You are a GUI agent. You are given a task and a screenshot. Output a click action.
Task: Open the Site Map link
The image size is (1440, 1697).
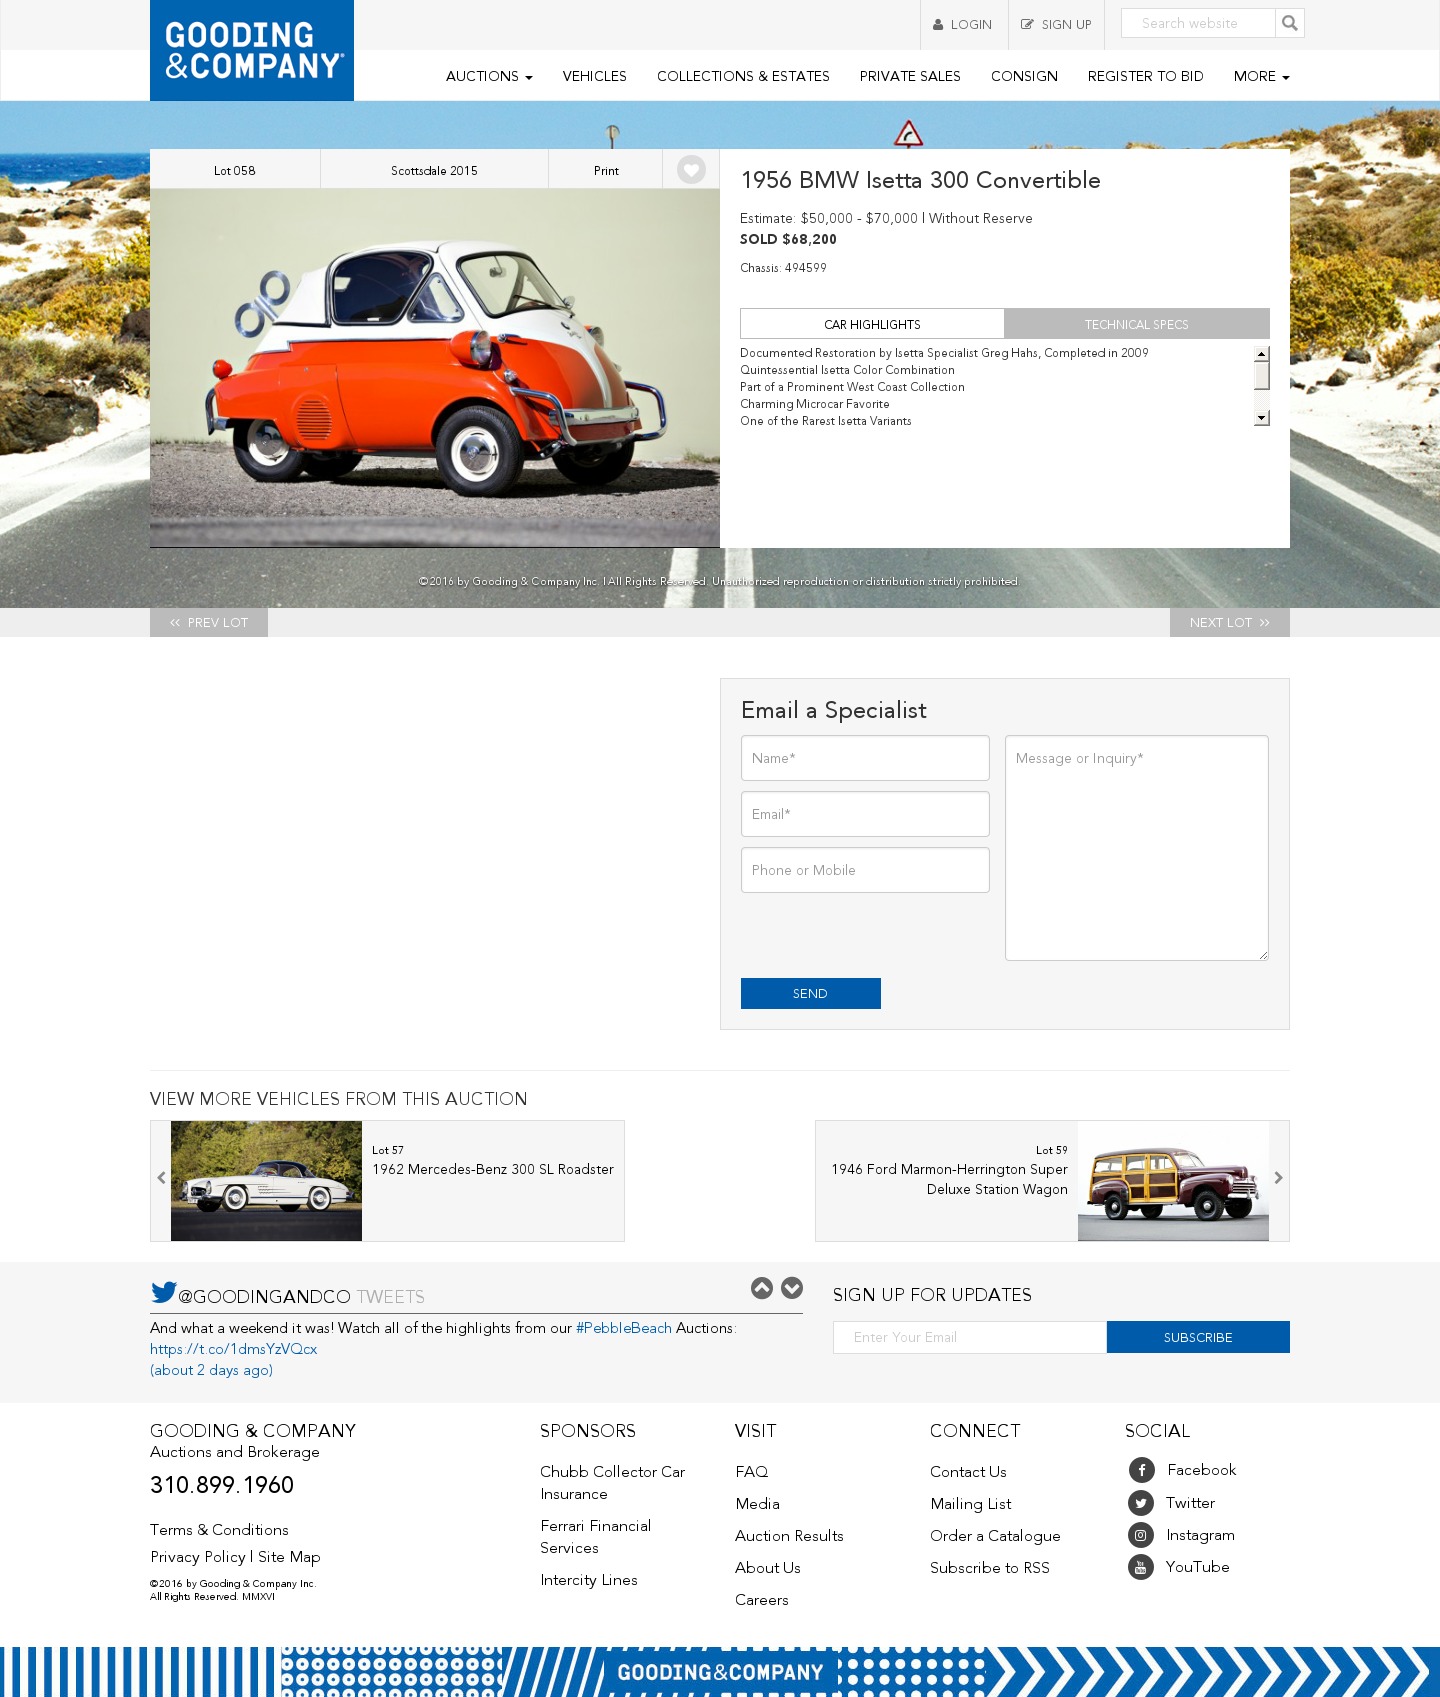pyautogui.click(x=289, y=1557)
